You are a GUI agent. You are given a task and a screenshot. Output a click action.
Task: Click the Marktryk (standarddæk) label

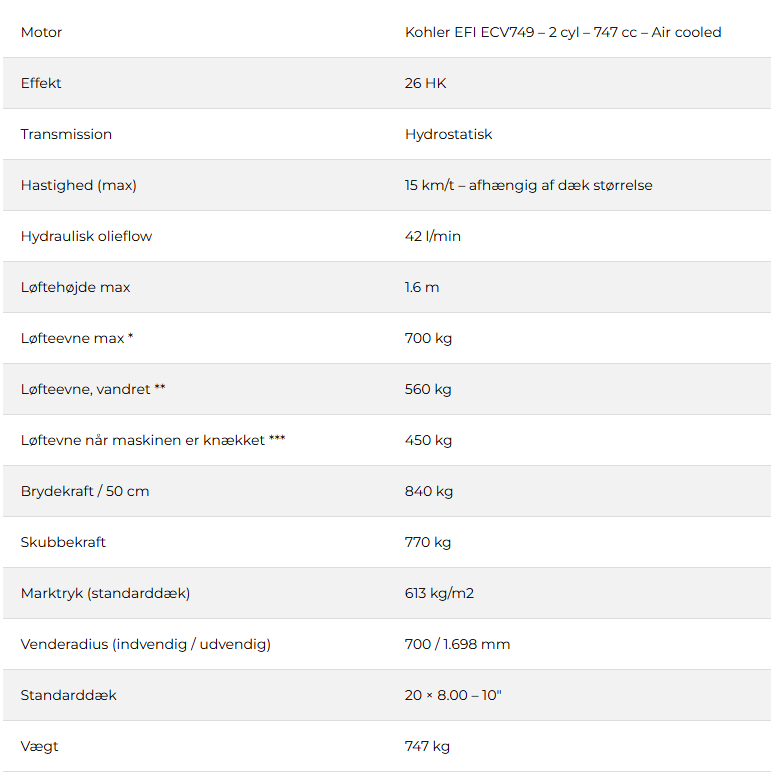coord(105,593)
